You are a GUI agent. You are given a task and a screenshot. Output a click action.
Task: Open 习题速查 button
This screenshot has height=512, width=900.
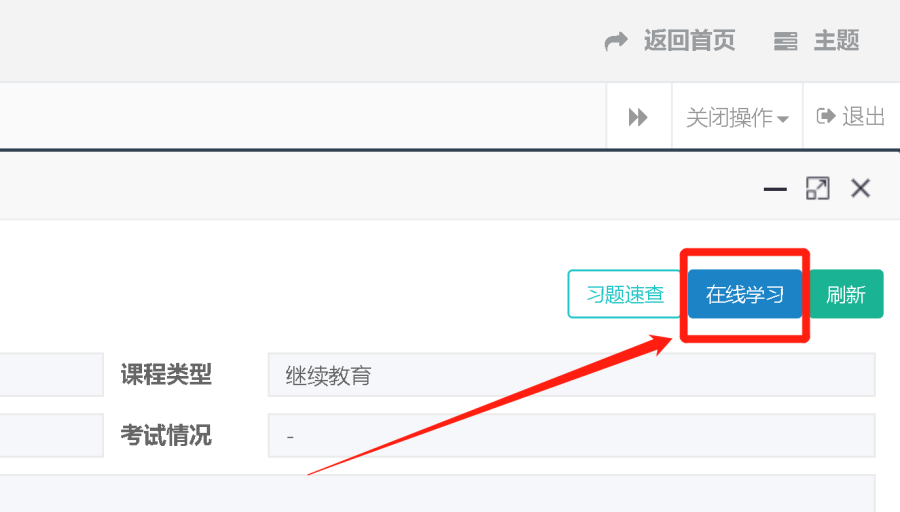(624, 294)
